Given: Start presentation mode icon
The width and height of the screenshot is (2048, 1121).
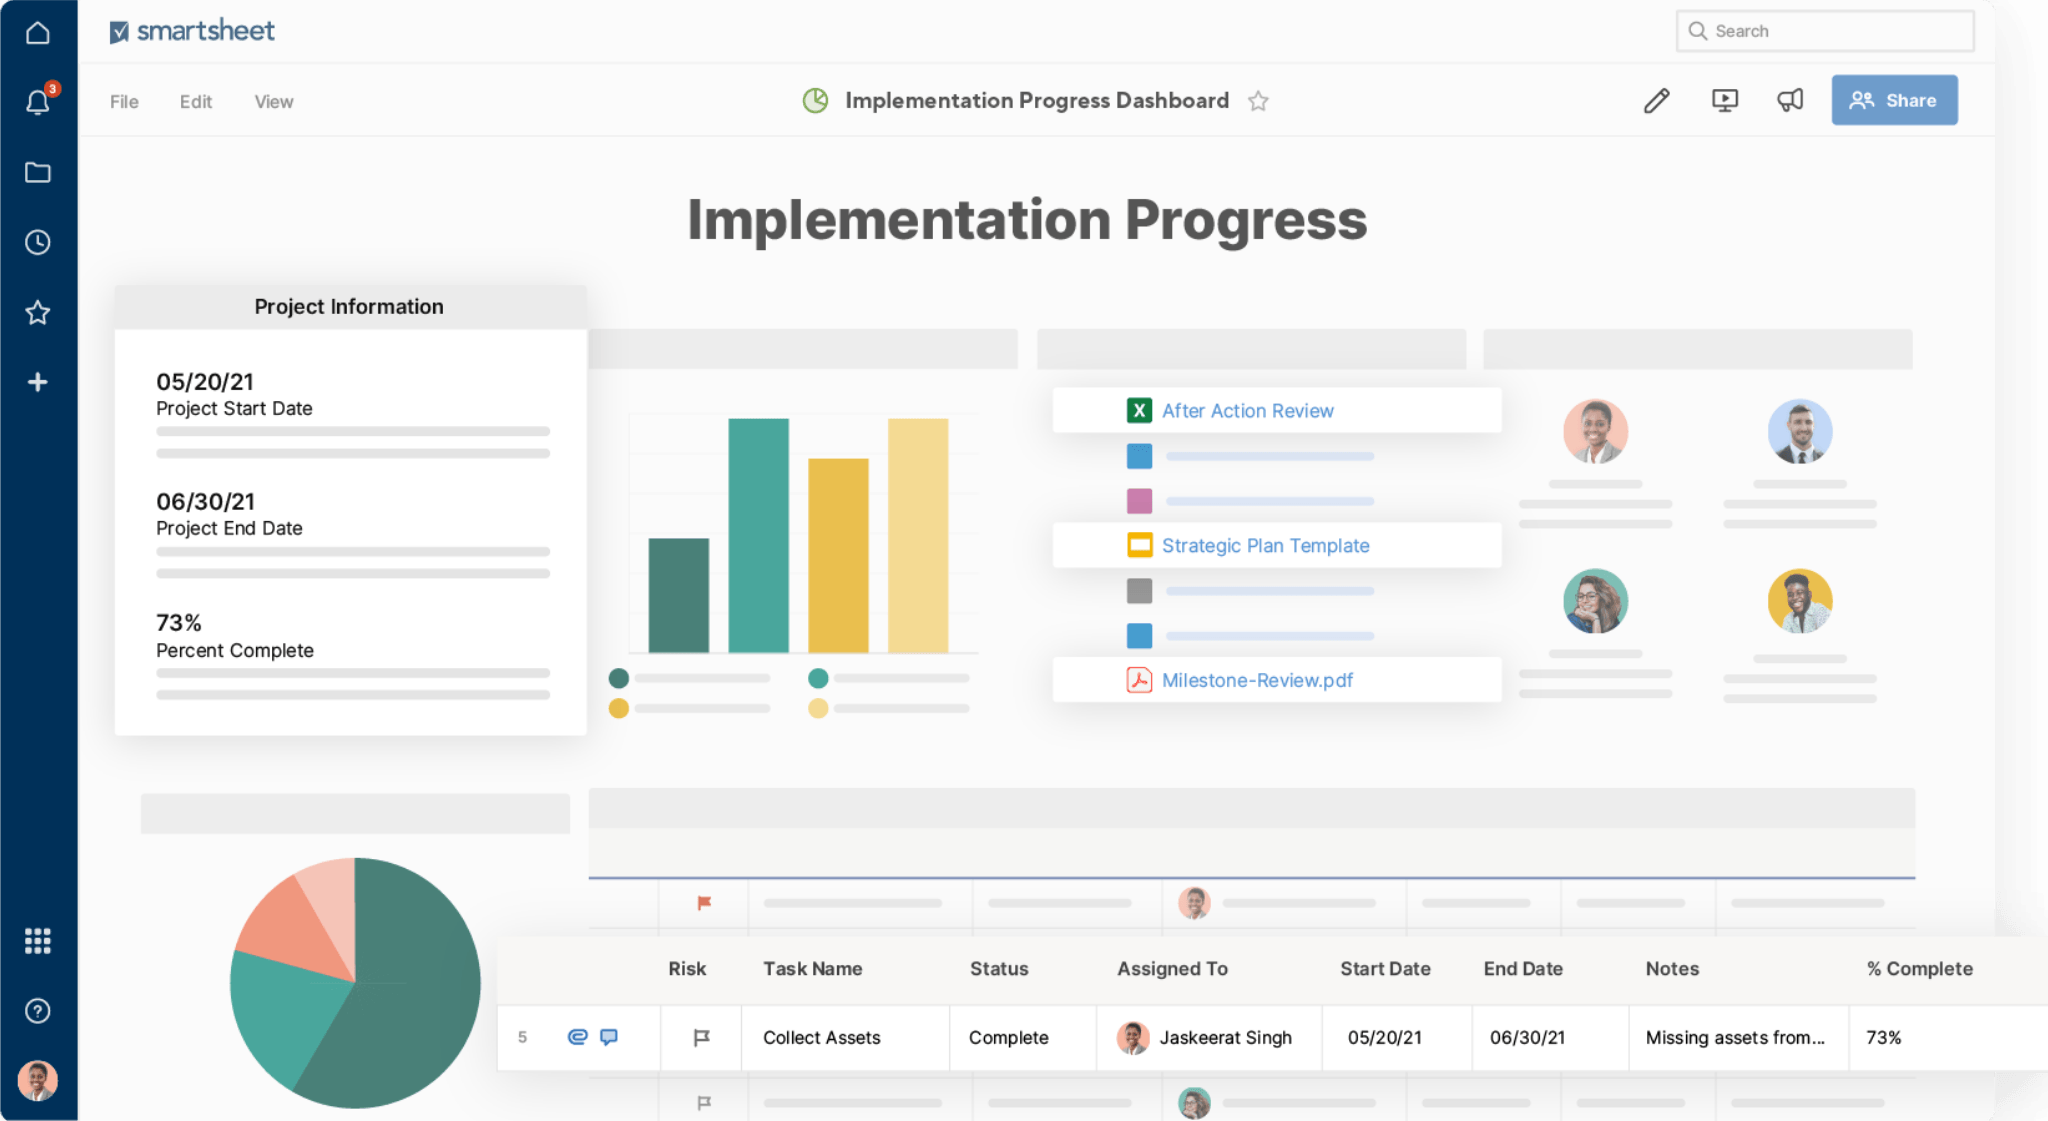Looking at the screenshot, I should pos(1724,101).
